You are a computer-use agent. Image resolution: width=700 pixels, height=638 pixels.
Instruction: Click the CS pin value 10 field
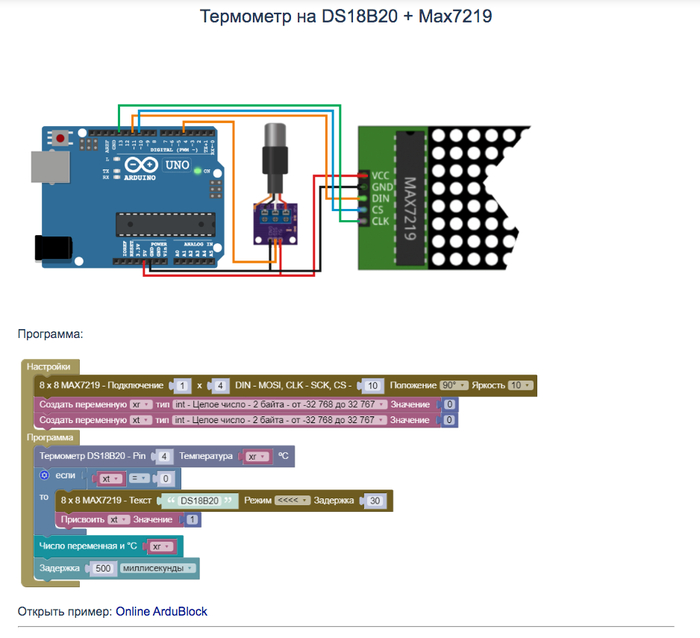[x=370, y=385]
